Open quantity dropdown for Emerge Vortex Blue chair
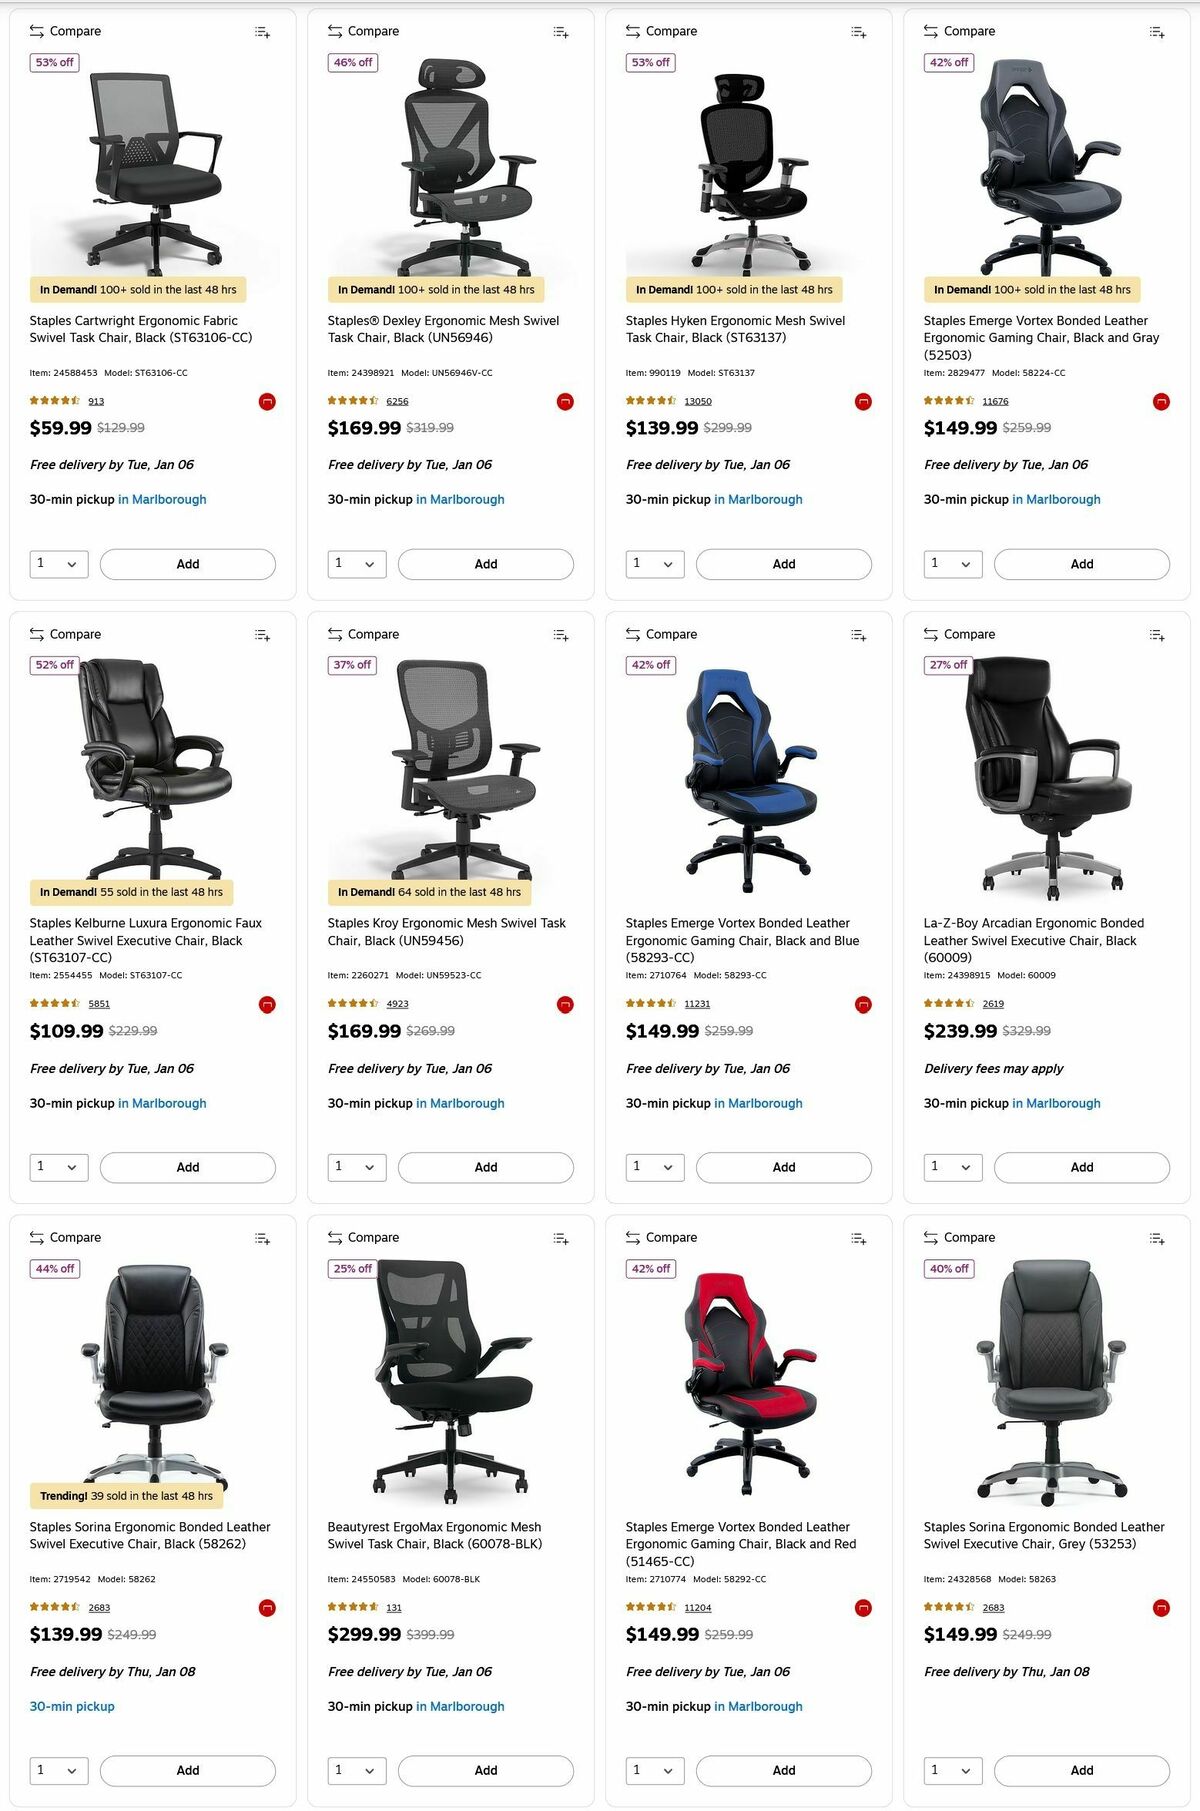1200x1811 pixels. point(655,1167)
